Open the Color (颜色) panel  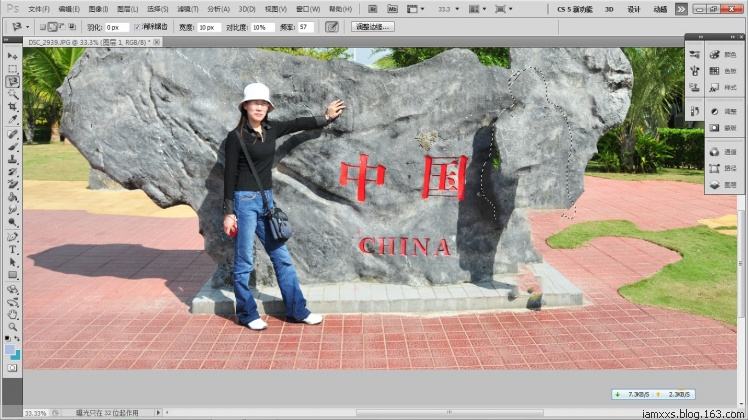point(723,55)
